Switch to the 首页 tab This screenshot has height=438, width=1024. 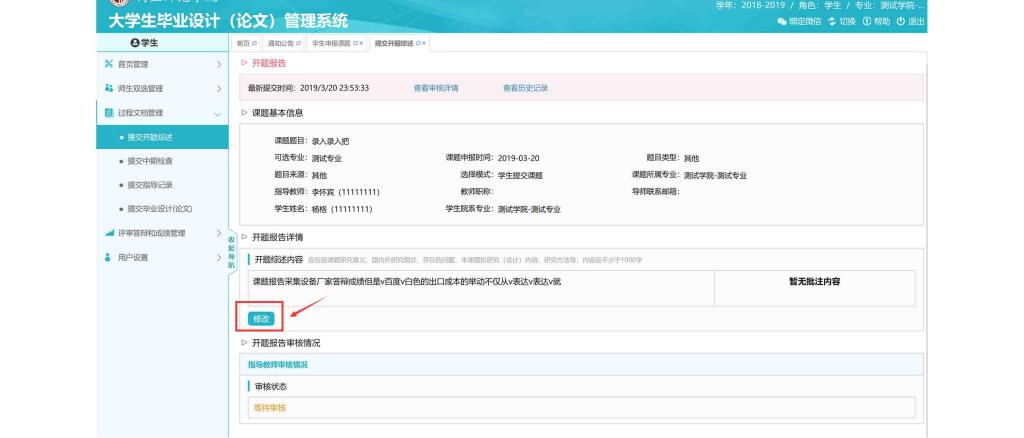[244, 44]
